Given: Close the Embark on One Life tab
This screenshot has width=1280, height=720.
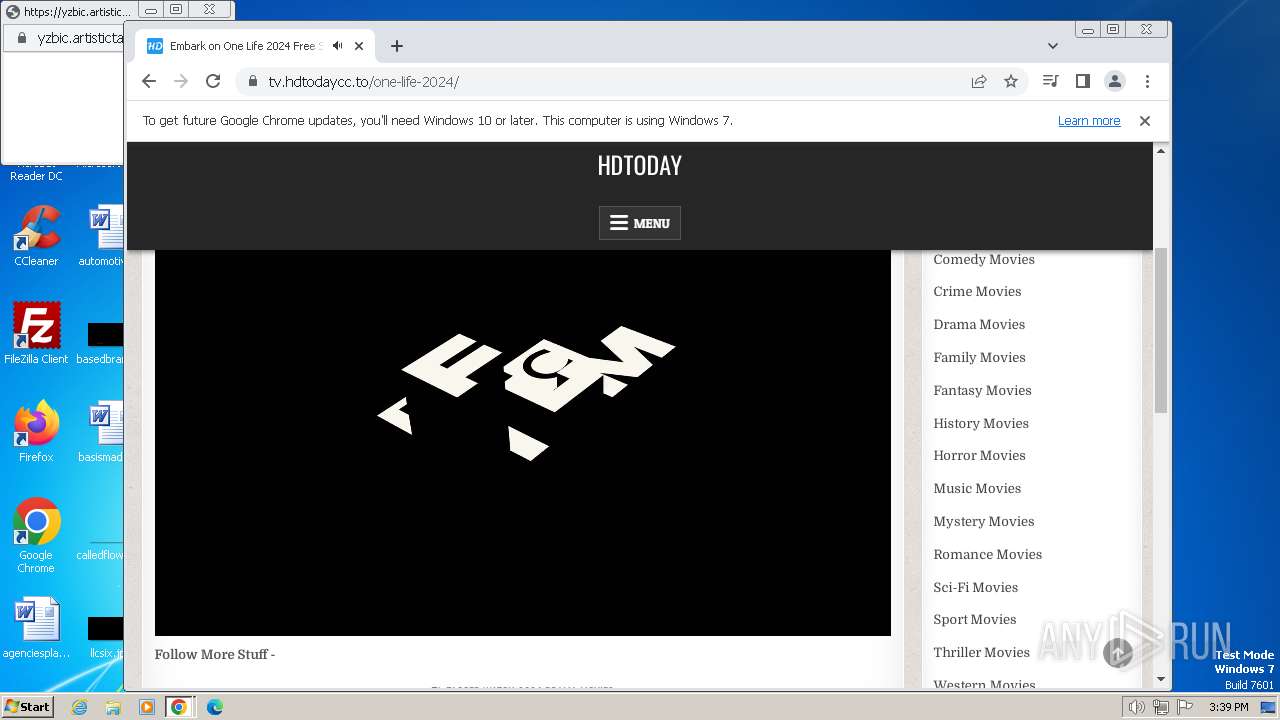Looking at the screenshot, I should click(359, 46).
